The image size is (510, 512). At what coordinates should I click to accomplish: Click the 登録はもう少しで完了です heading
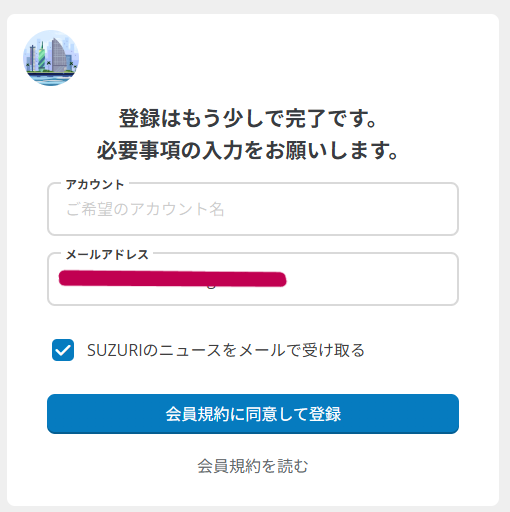tap(248, 119)
